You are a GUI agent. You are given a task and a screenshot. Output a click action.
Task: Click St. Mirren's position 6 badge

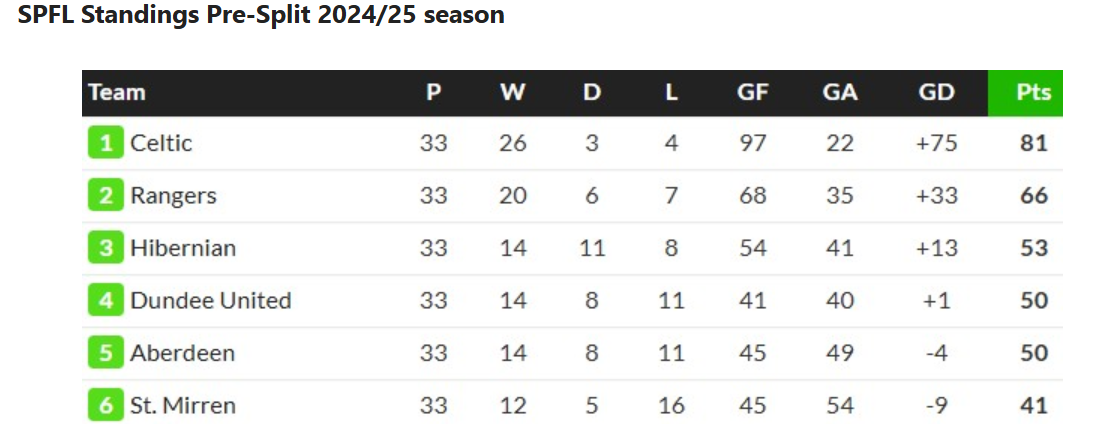click(105, 406)
